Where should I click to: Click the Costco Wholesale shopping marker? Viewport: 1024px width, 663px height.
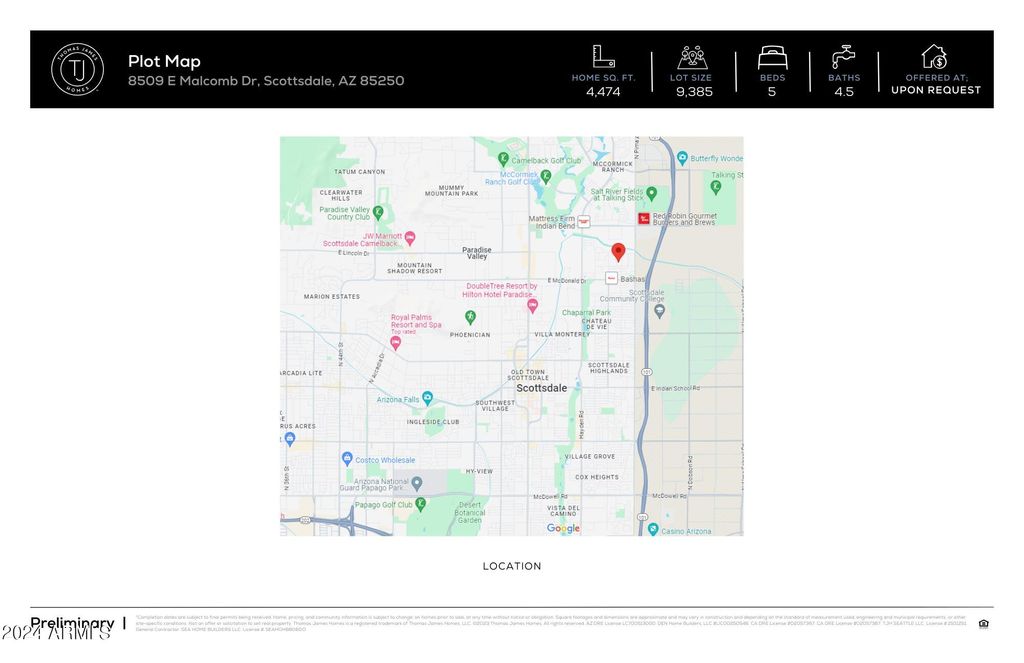347,459
